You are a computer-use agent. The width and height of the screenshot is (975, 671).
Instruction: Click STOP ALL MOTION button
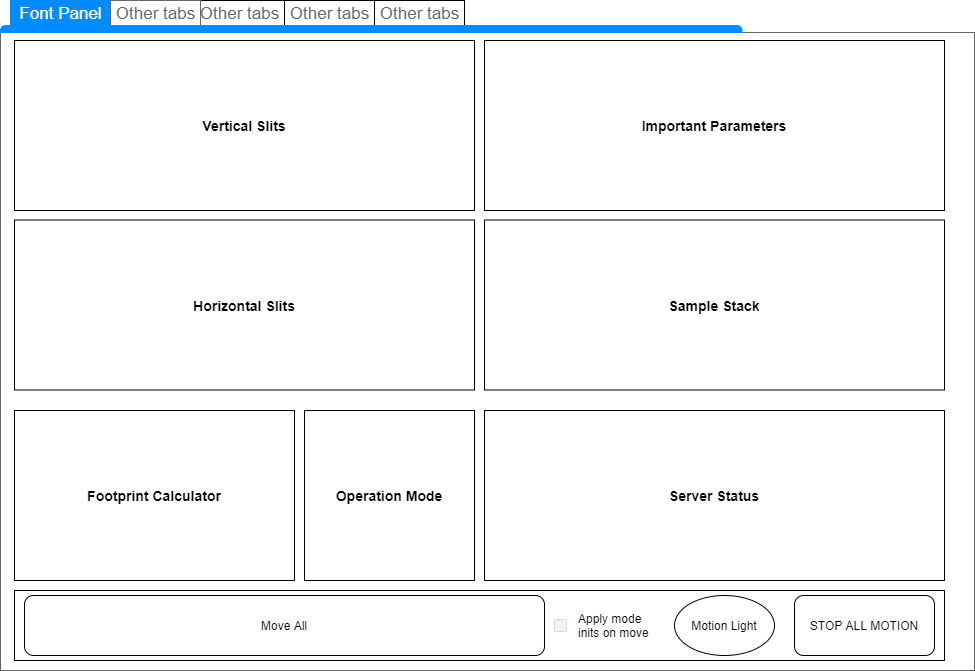864,626
